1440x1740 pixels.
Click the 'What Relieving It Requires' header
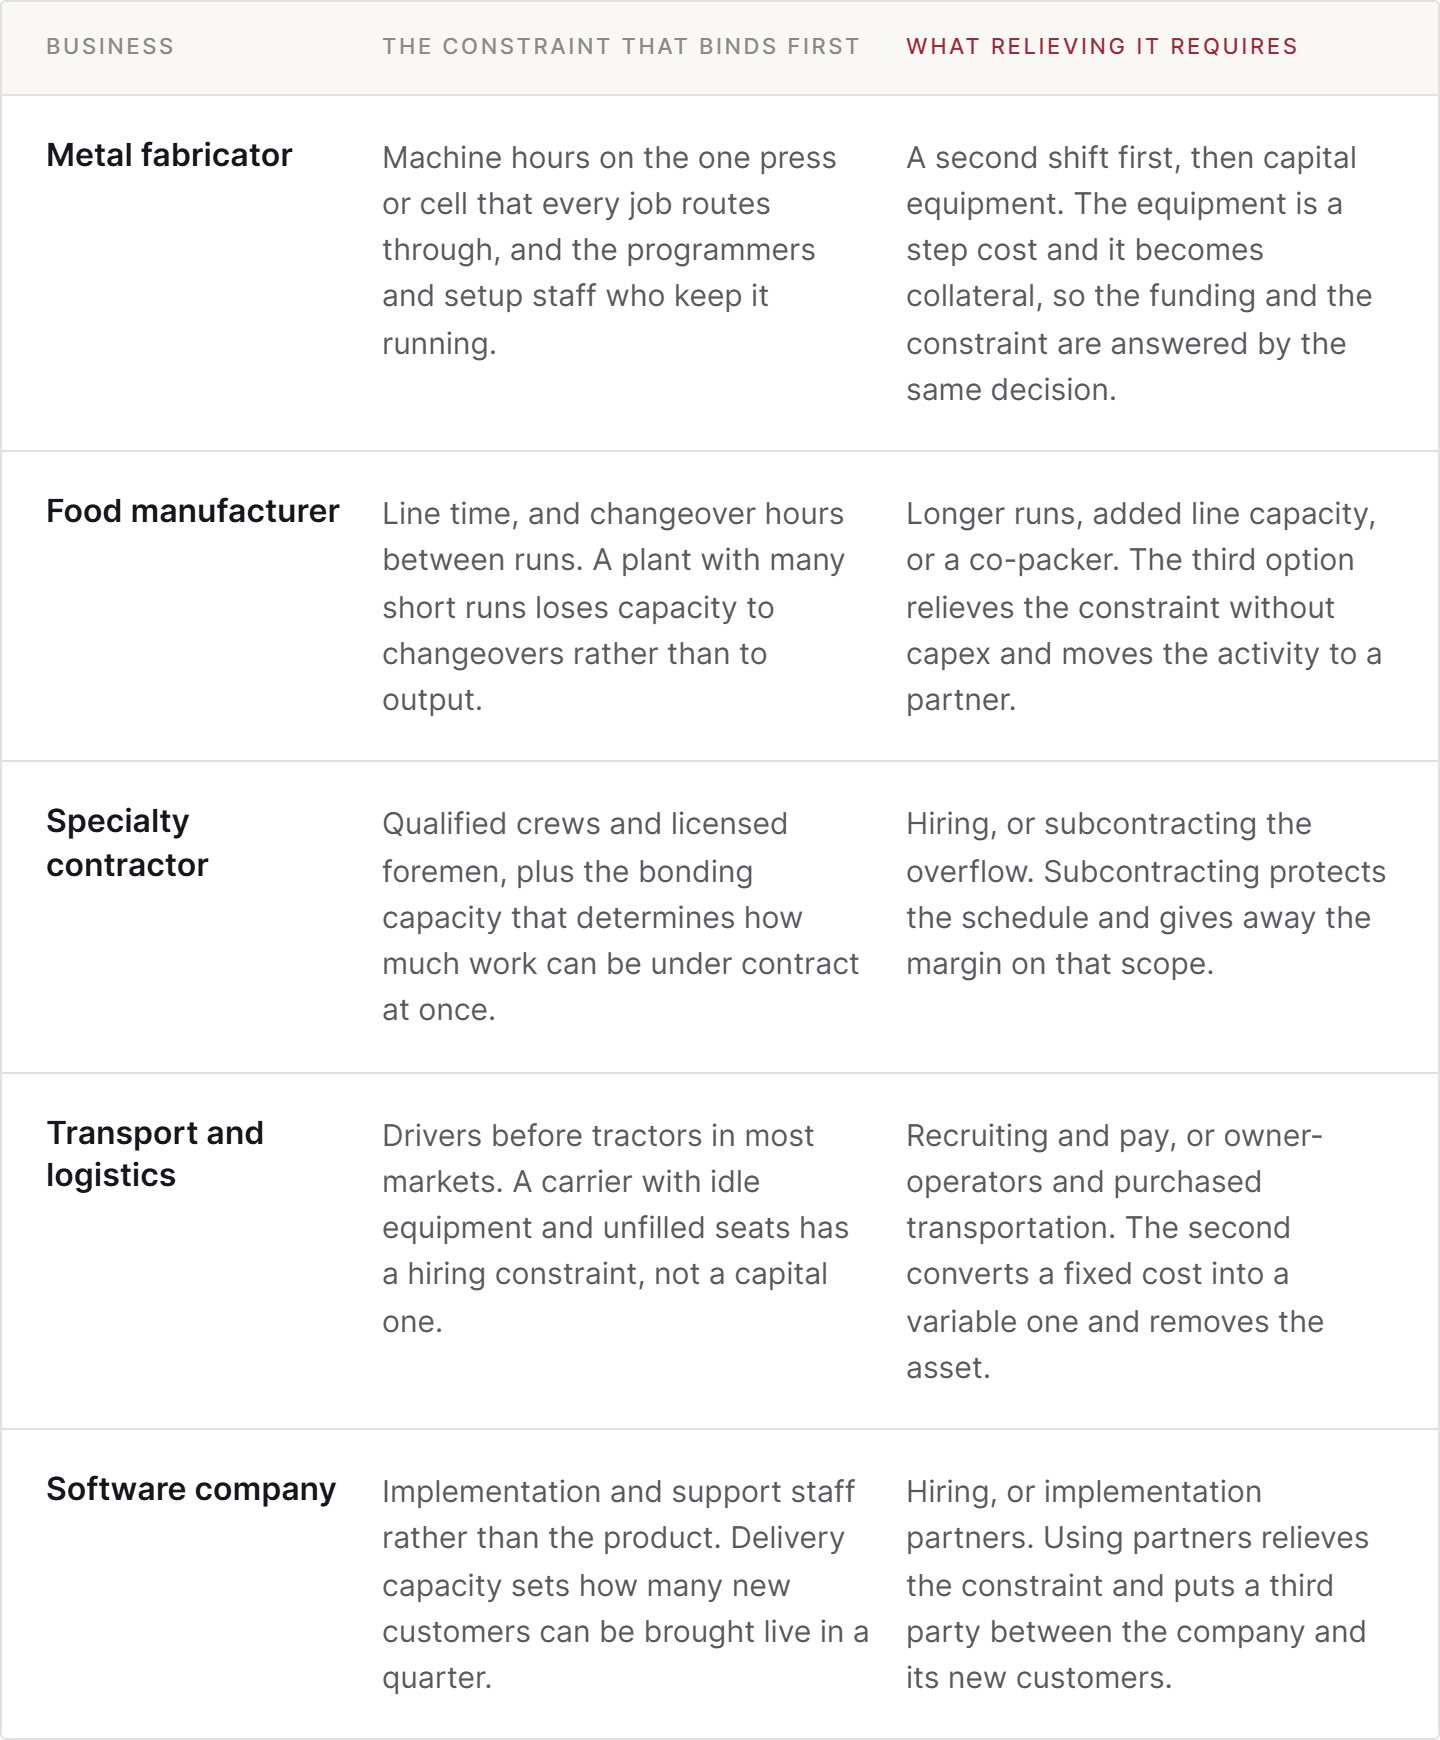click(x=1102, y=47)
